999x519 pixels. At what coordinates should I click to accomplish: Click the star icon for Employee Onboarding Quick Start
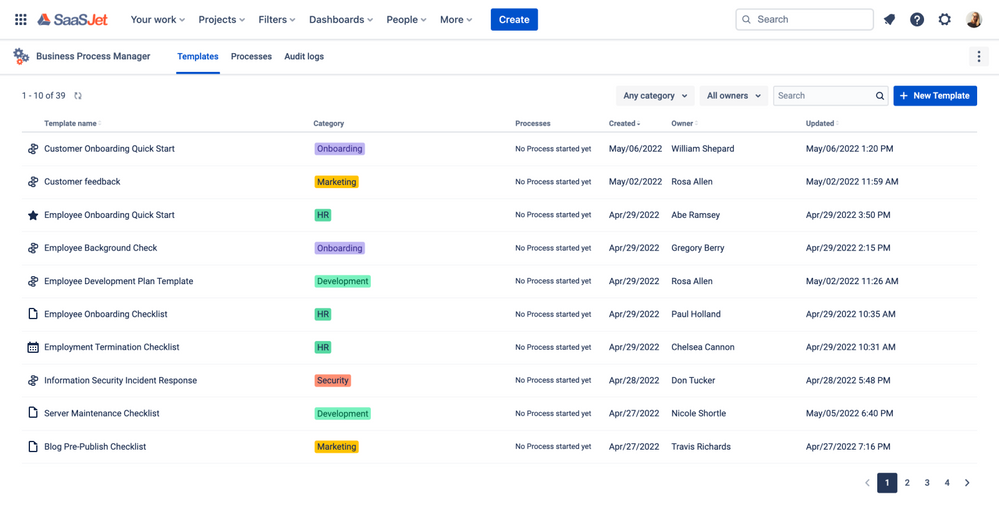33,215
